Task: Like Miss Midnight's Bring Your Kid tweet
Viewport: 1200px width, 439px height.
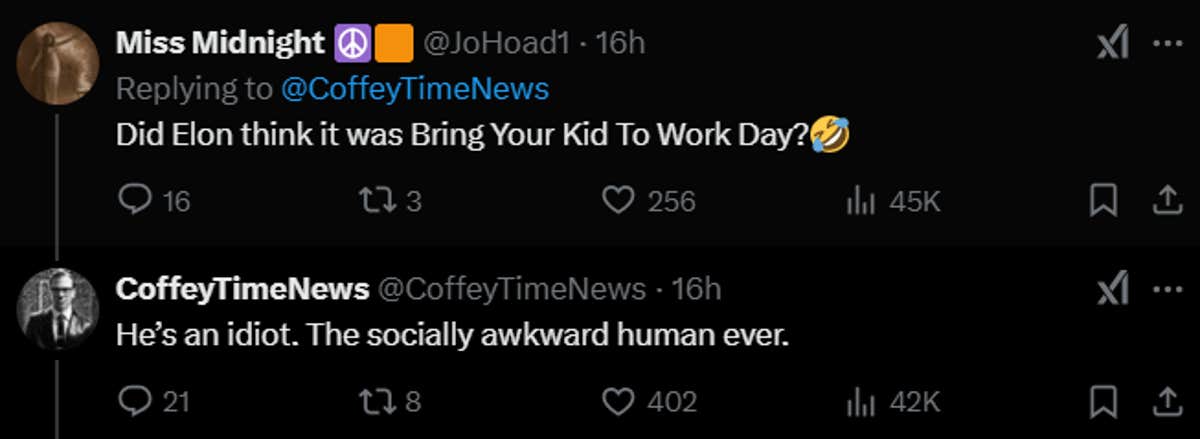Action: (x=620, y=202)
